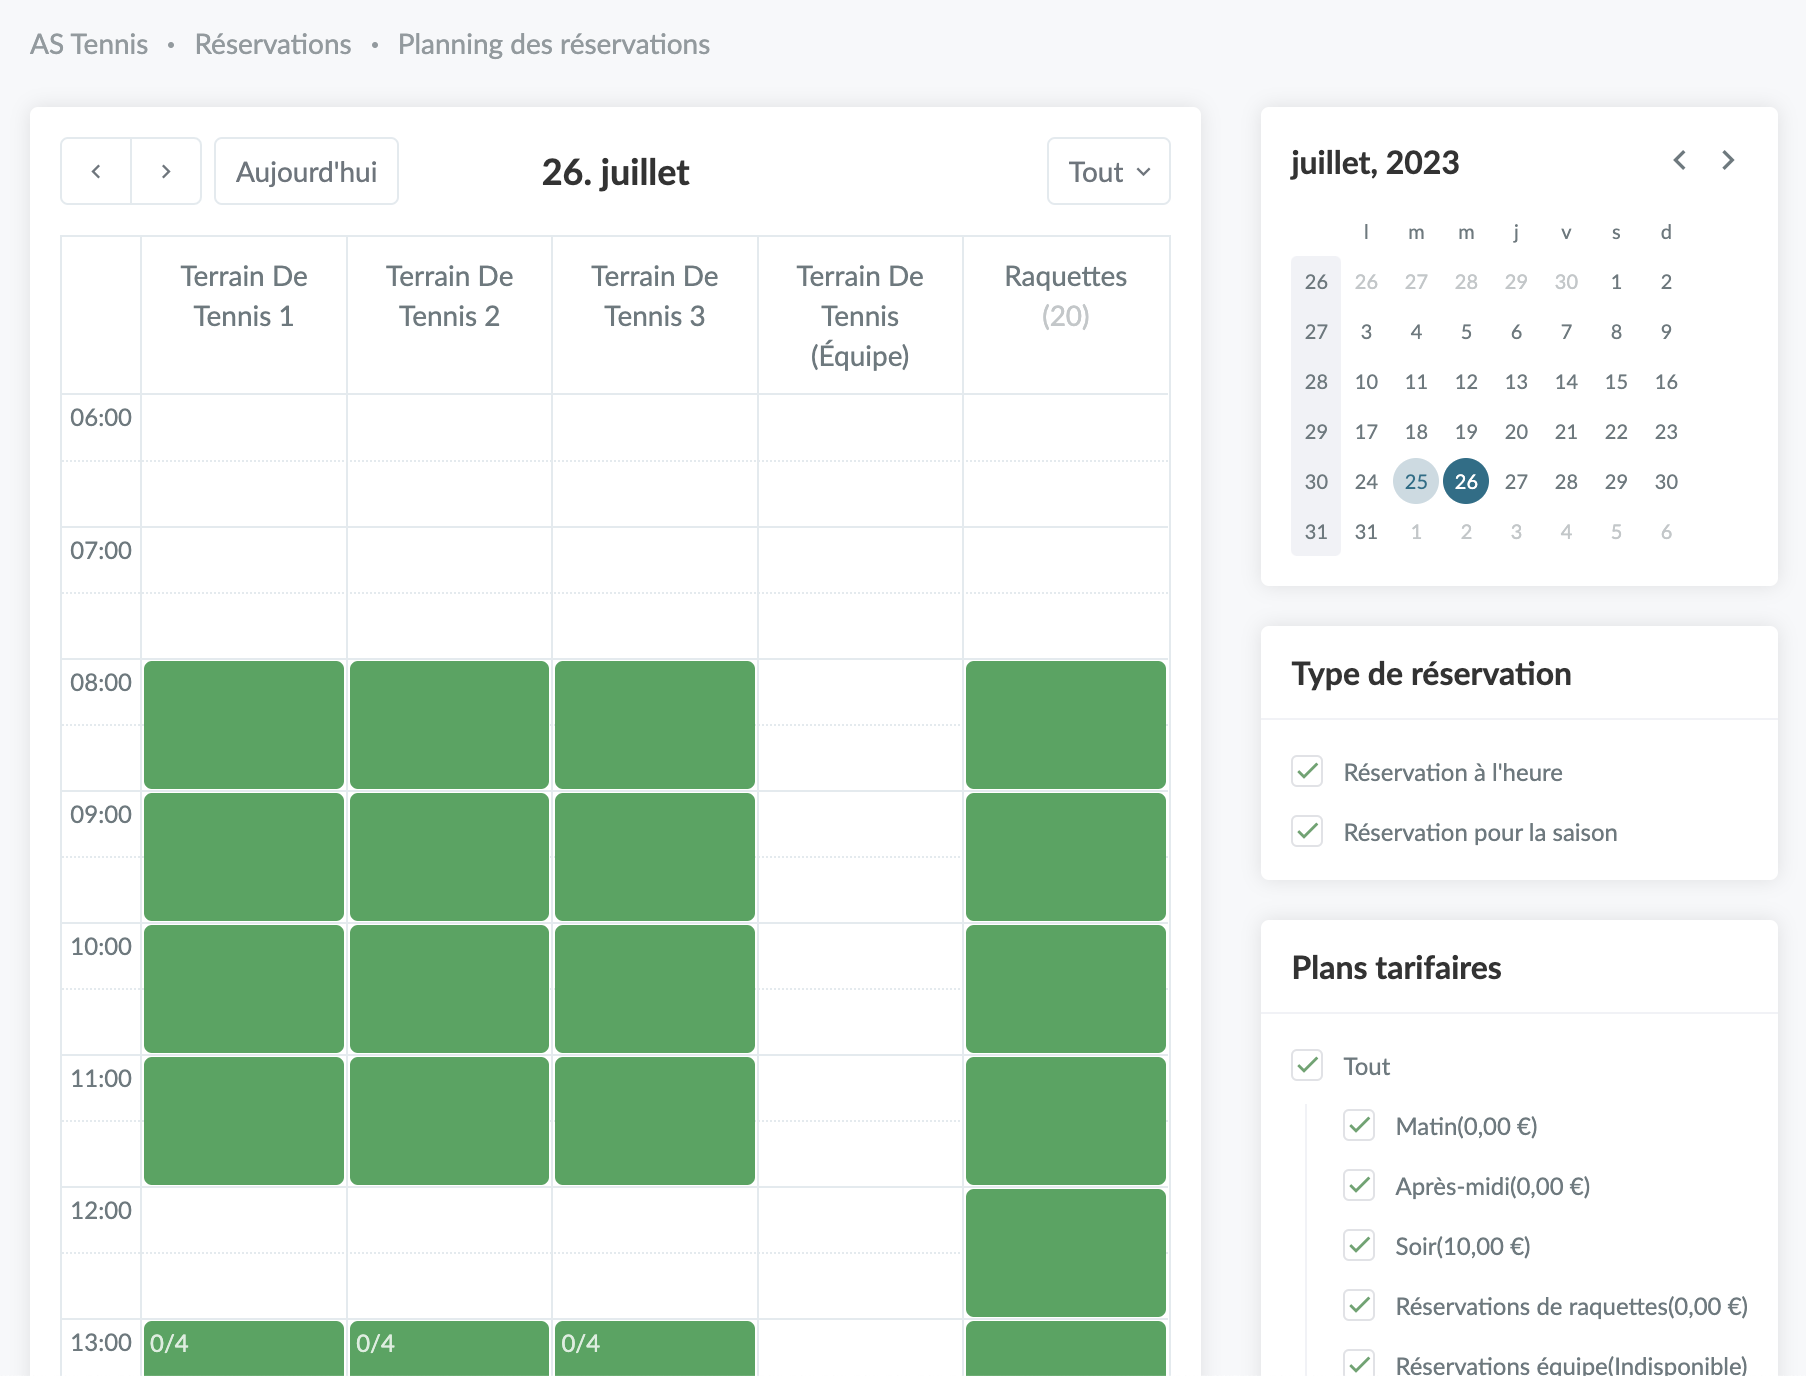The image size is (1806, 1376).
Task: Open 10:00 Raquettes slot
Action: 1066,989
